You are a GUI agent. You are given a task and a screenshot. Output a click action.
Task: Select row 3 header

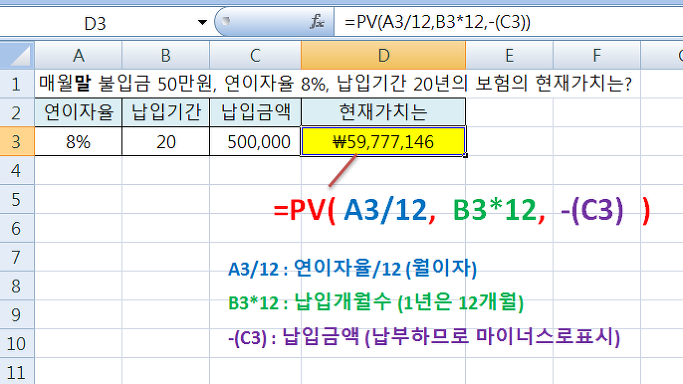tap(17, 141)
